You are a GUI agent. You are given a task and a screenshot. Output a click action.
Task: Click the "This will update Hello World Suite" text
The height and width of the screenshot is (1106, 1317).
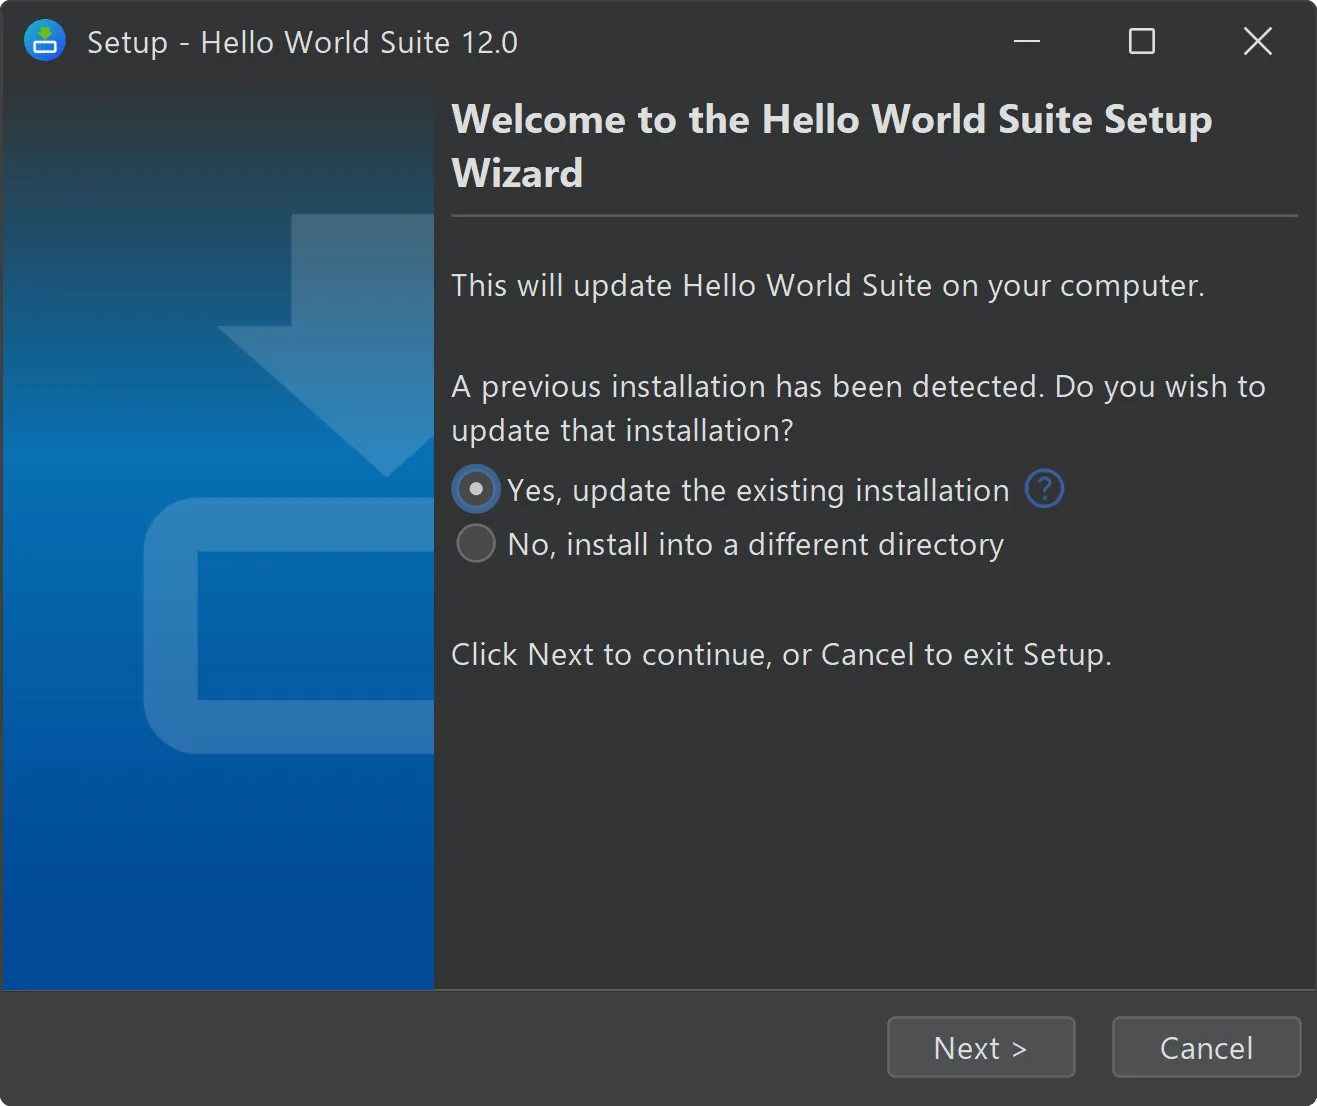point(828,285)
